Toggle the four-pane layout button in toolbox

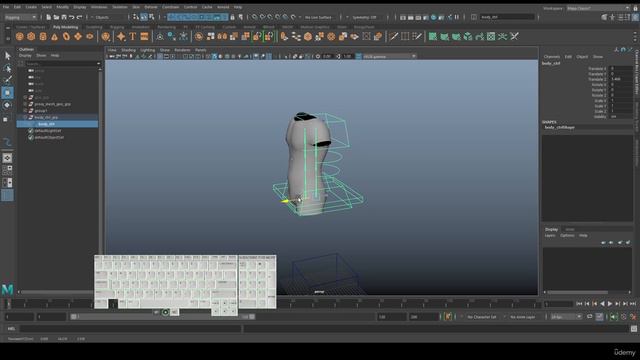tap(7, 170)
